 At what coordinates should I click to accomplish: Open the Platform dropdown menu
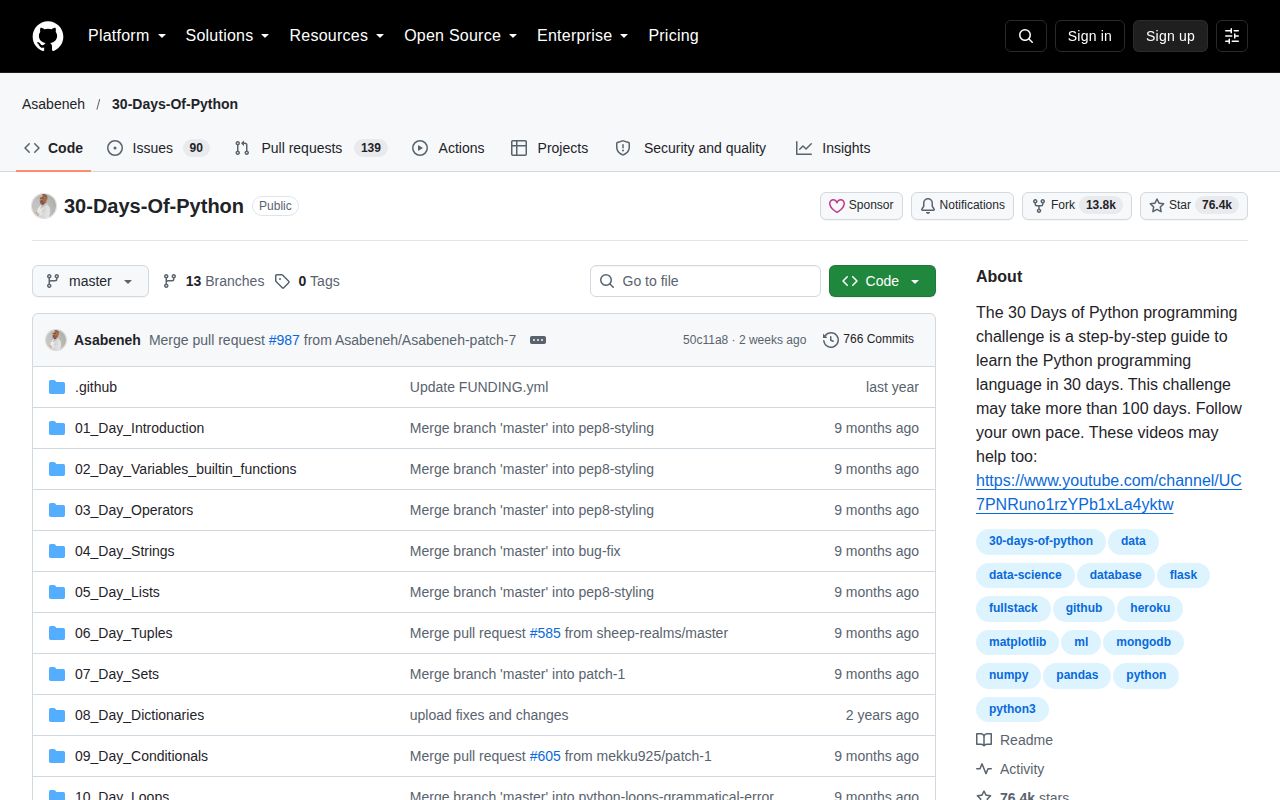coord(126,36)
